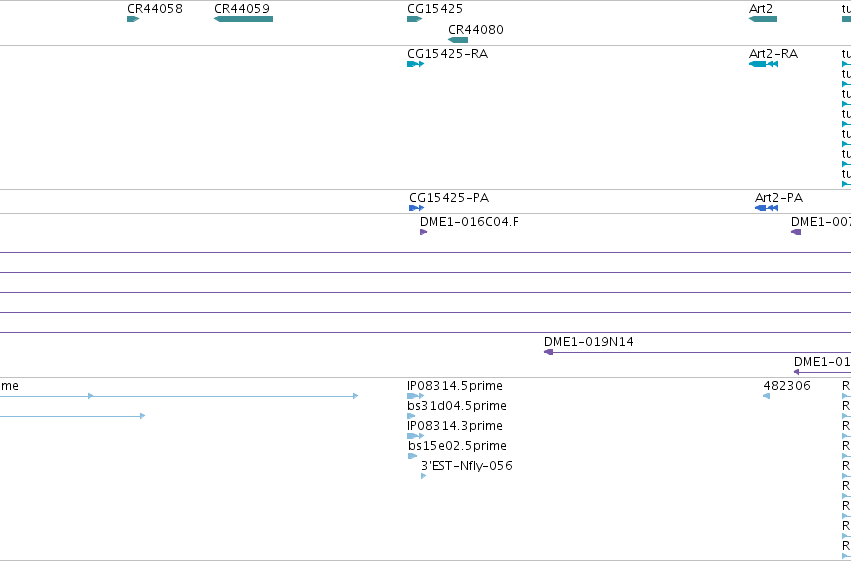Viewport: 851px width, 561px height.
Task: Click the DME1-019N14 label
Action: [588, 342]
